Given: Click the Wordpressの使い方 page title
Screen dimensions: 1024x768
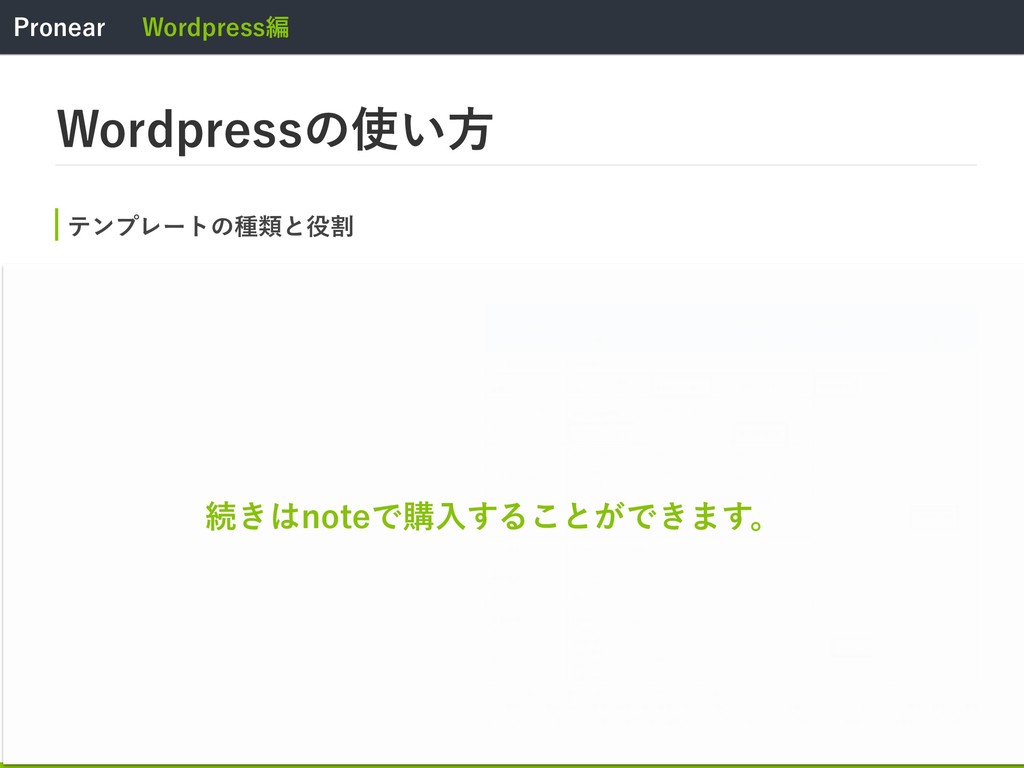Looking at the screenshot, I should tap(275, 129).
